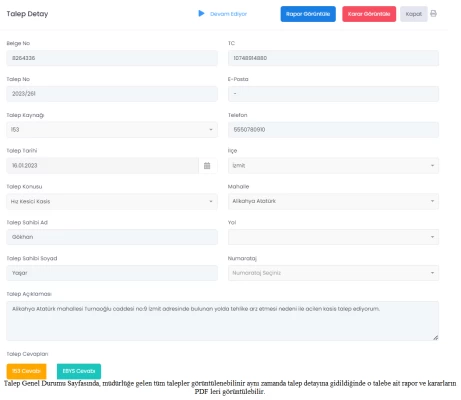This screenshot has height=400, width=461.
Task: Open the 153 Cevabı response
Action: (26, 371)
